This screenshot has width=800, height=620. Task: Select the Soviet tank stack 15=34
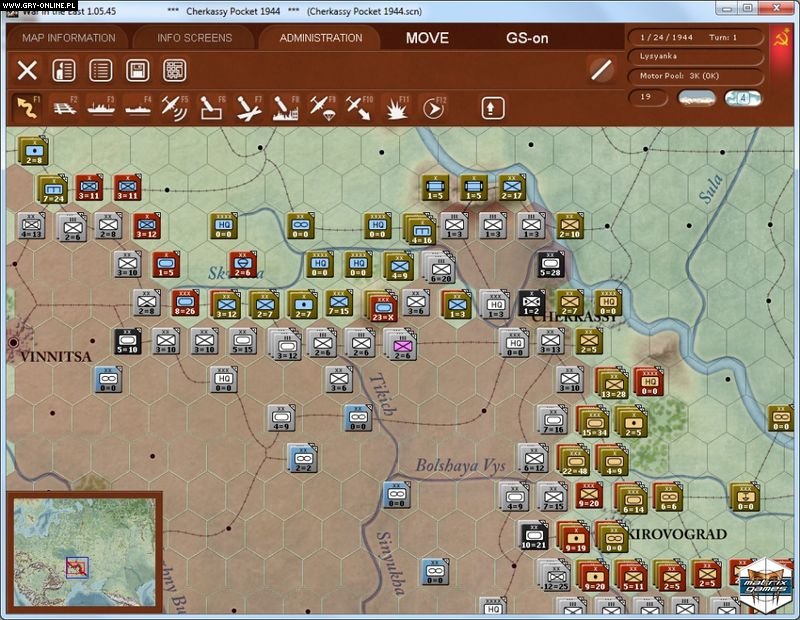pos(594,423)
